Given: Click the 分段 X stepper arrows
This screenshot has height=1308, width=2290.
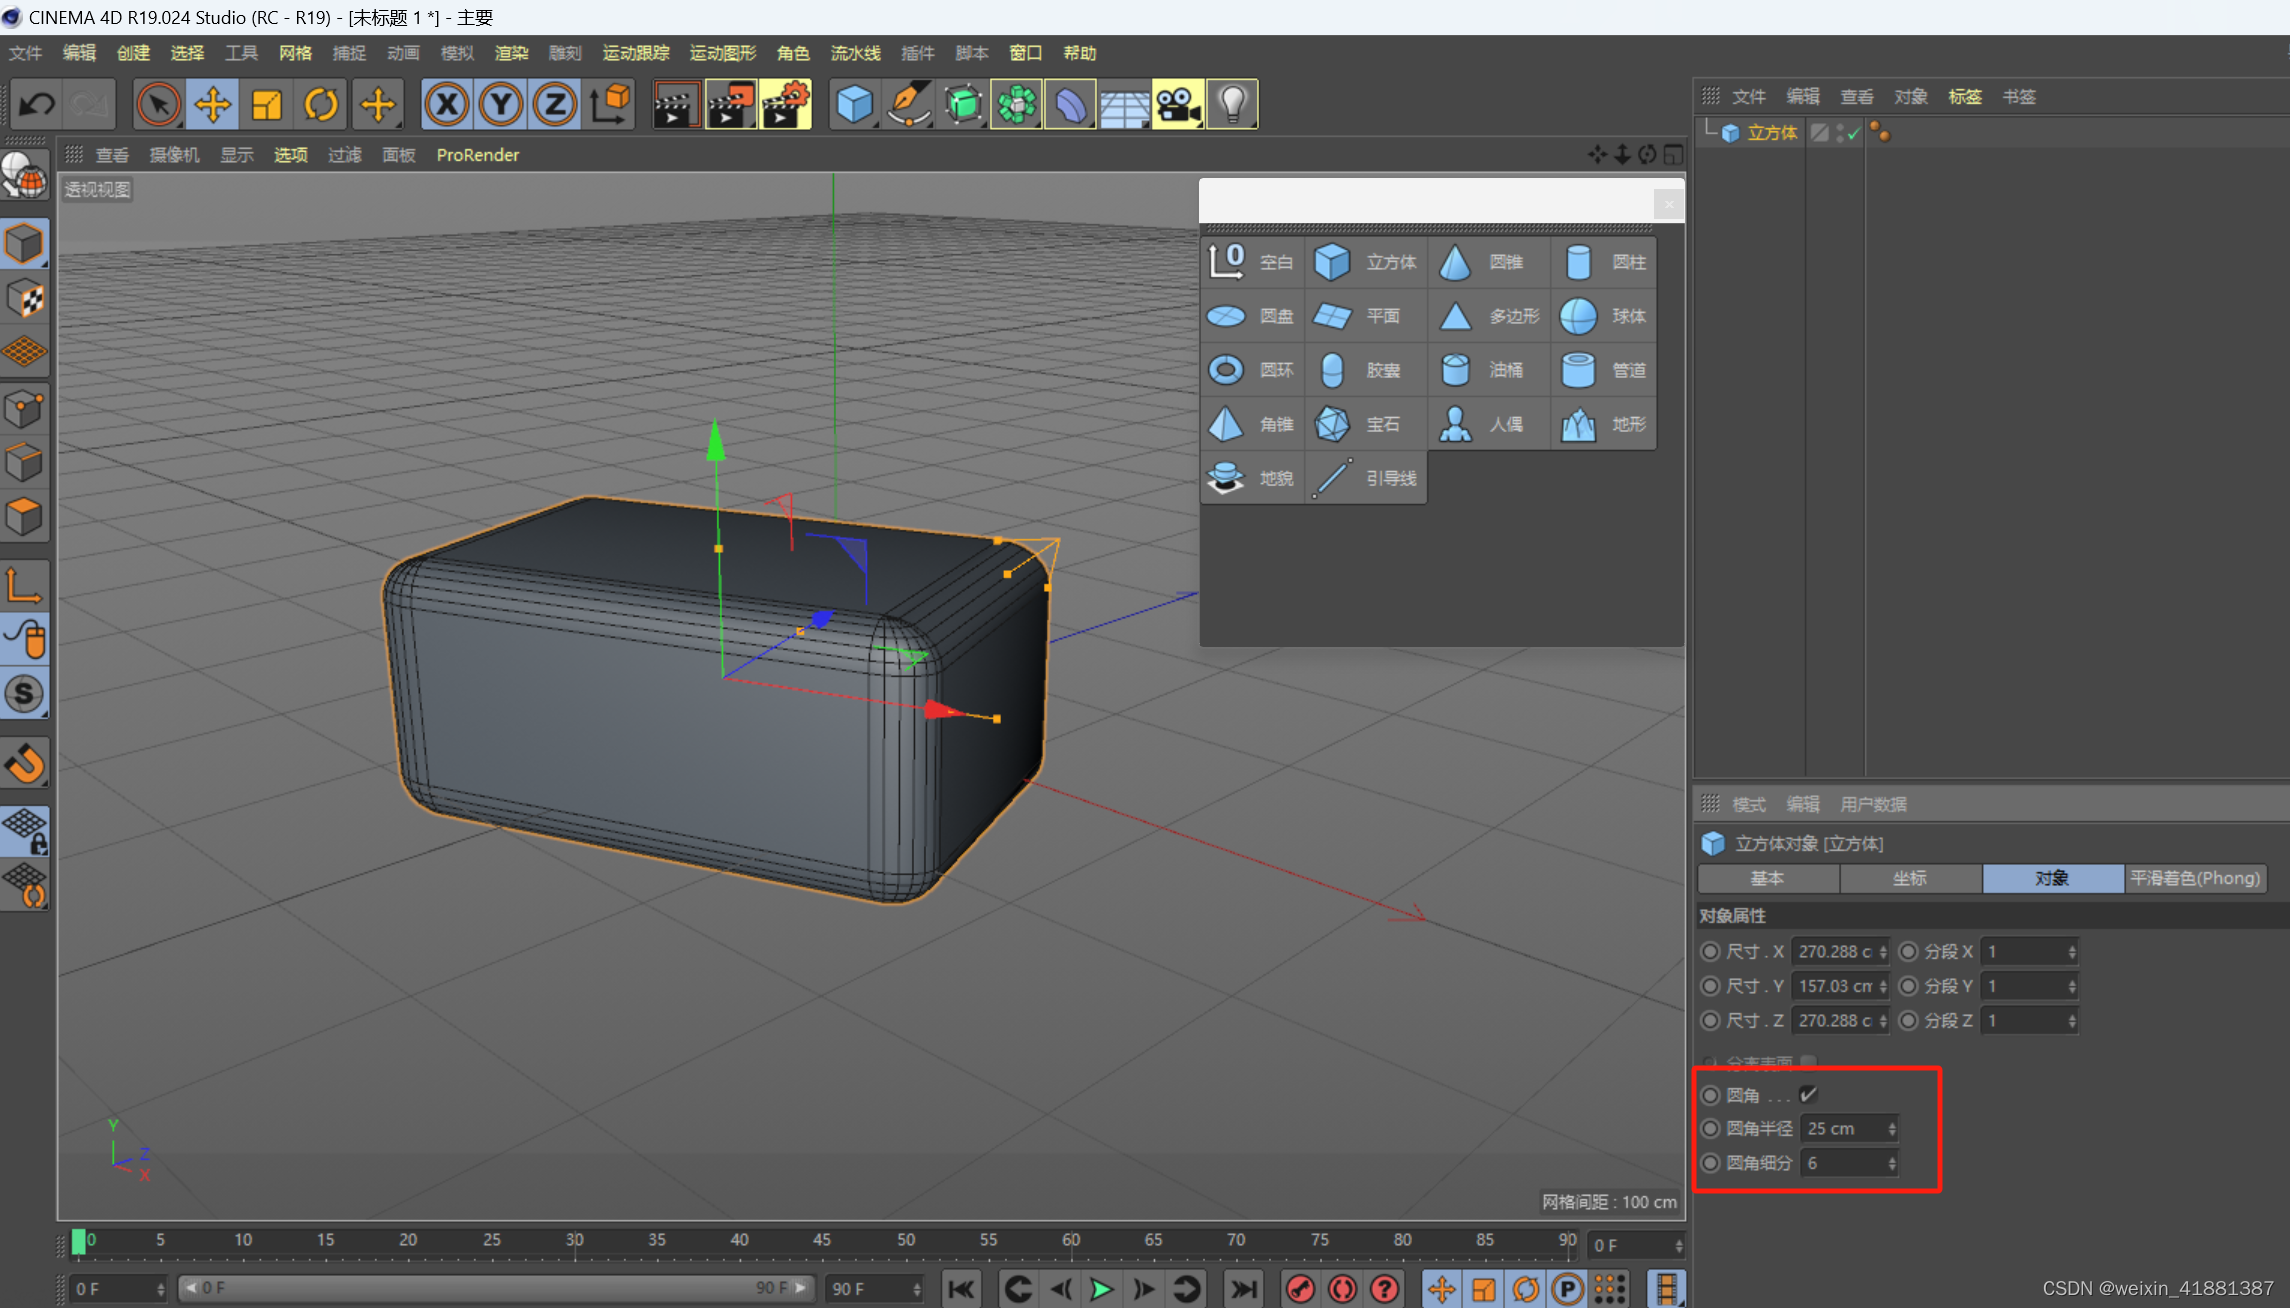Looking at the screenshot, I should tap(2071, 952).
